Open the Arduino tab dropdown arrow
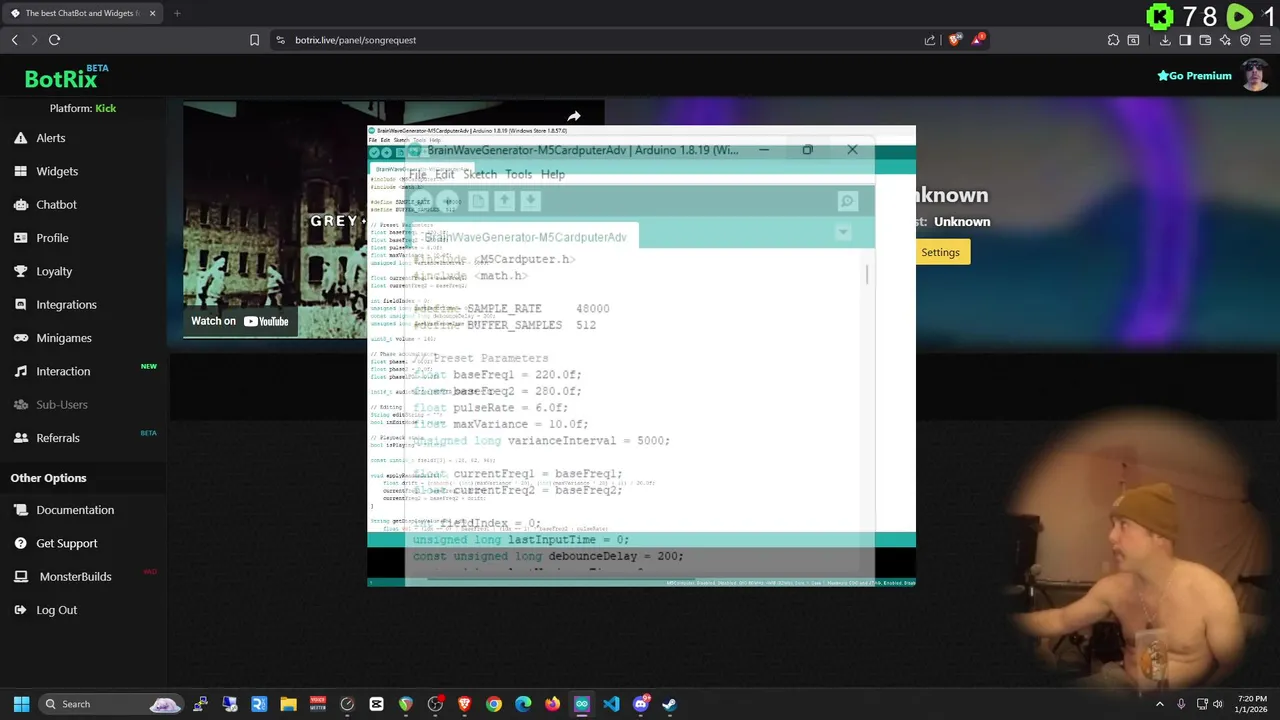 click(843, 232)
